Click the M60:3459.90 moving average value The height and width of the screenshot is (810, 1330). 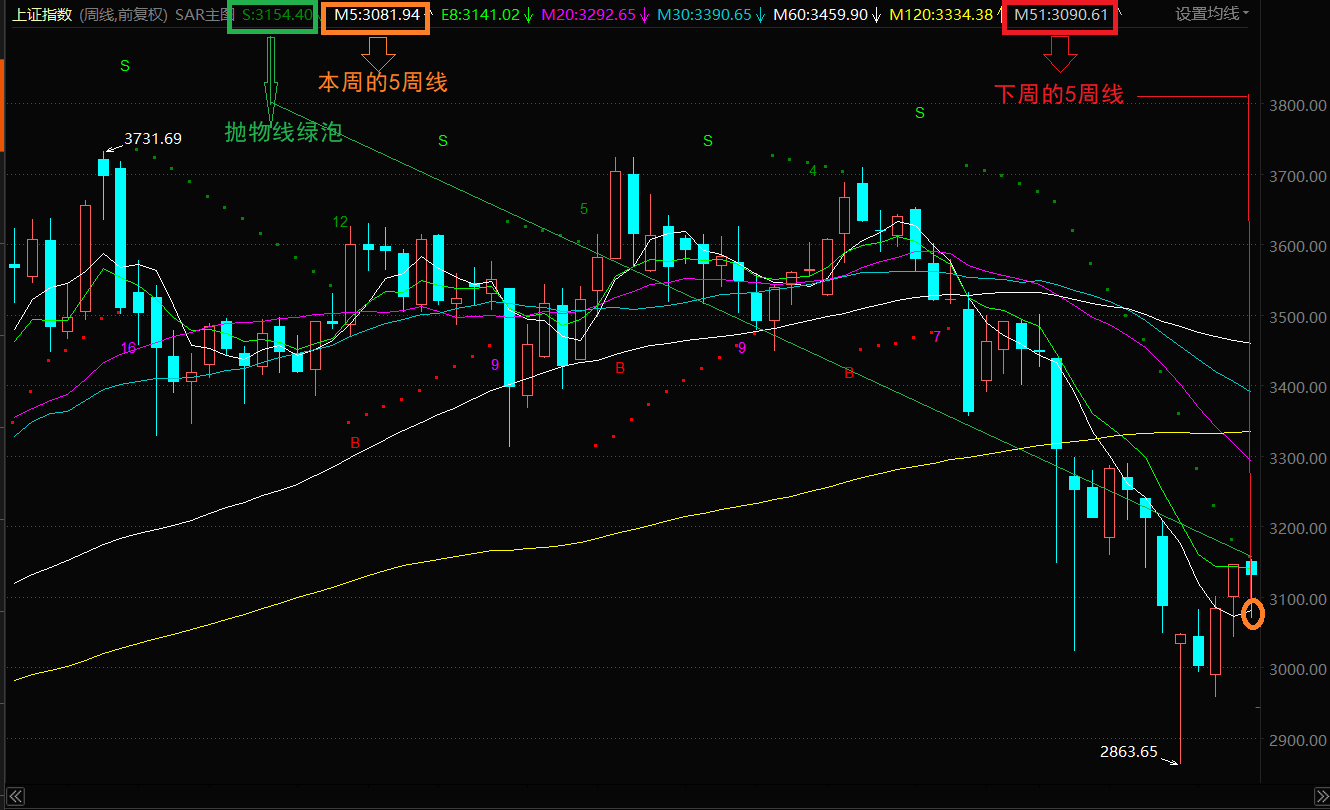[820, 15]
